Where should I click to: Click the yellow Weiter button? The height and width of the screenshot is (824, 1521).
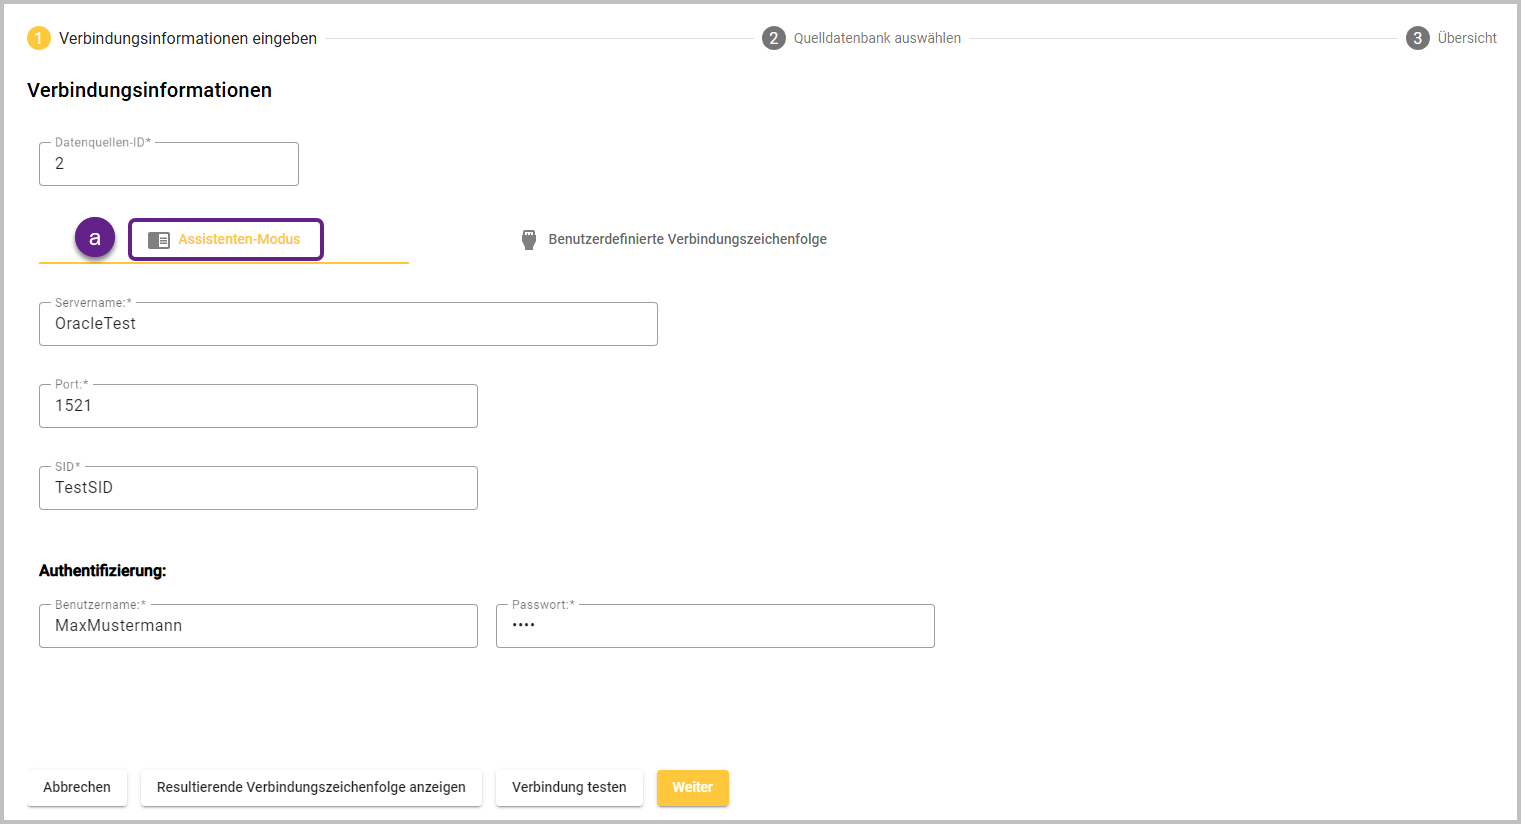(x=692, y=787)
